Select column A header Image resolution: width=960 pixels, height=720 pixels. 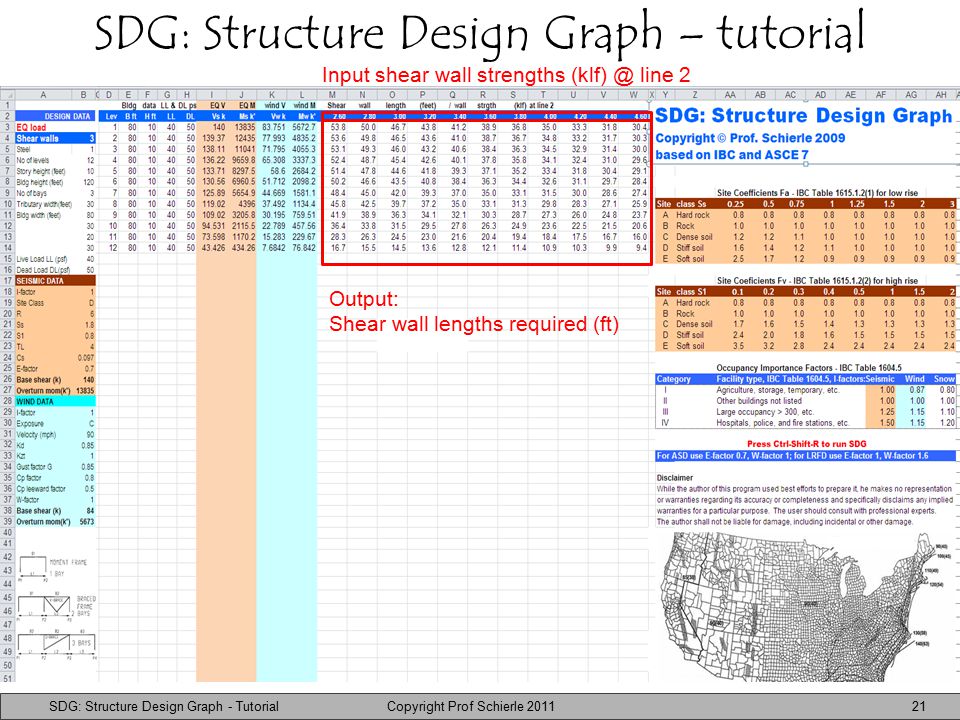[43, 95]
